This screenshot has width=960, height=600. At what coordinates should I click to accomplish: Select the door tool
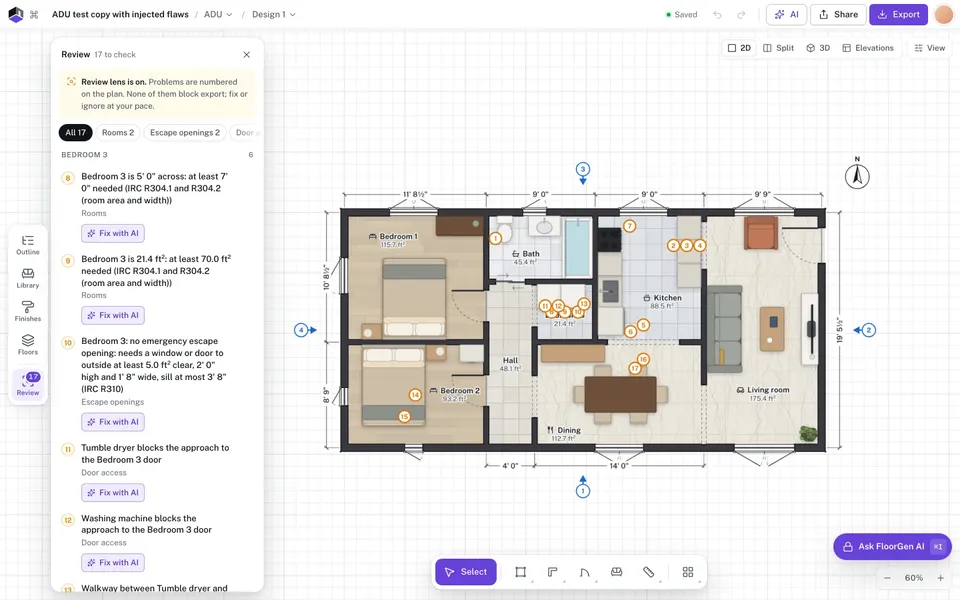pyautogui.click(x=584, y=572)
